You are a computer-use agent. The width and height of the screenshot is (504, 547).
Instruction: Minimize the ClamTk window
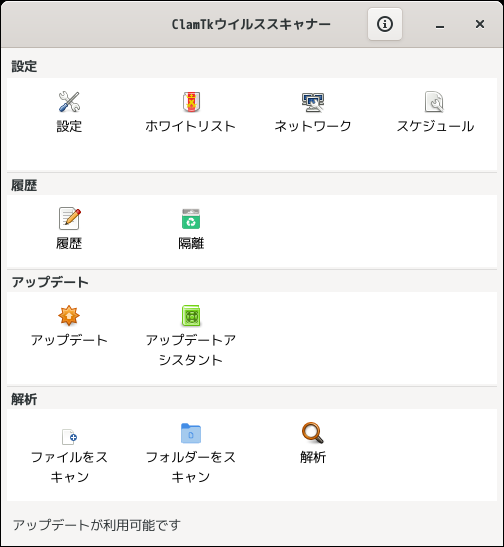pos(440,24)
